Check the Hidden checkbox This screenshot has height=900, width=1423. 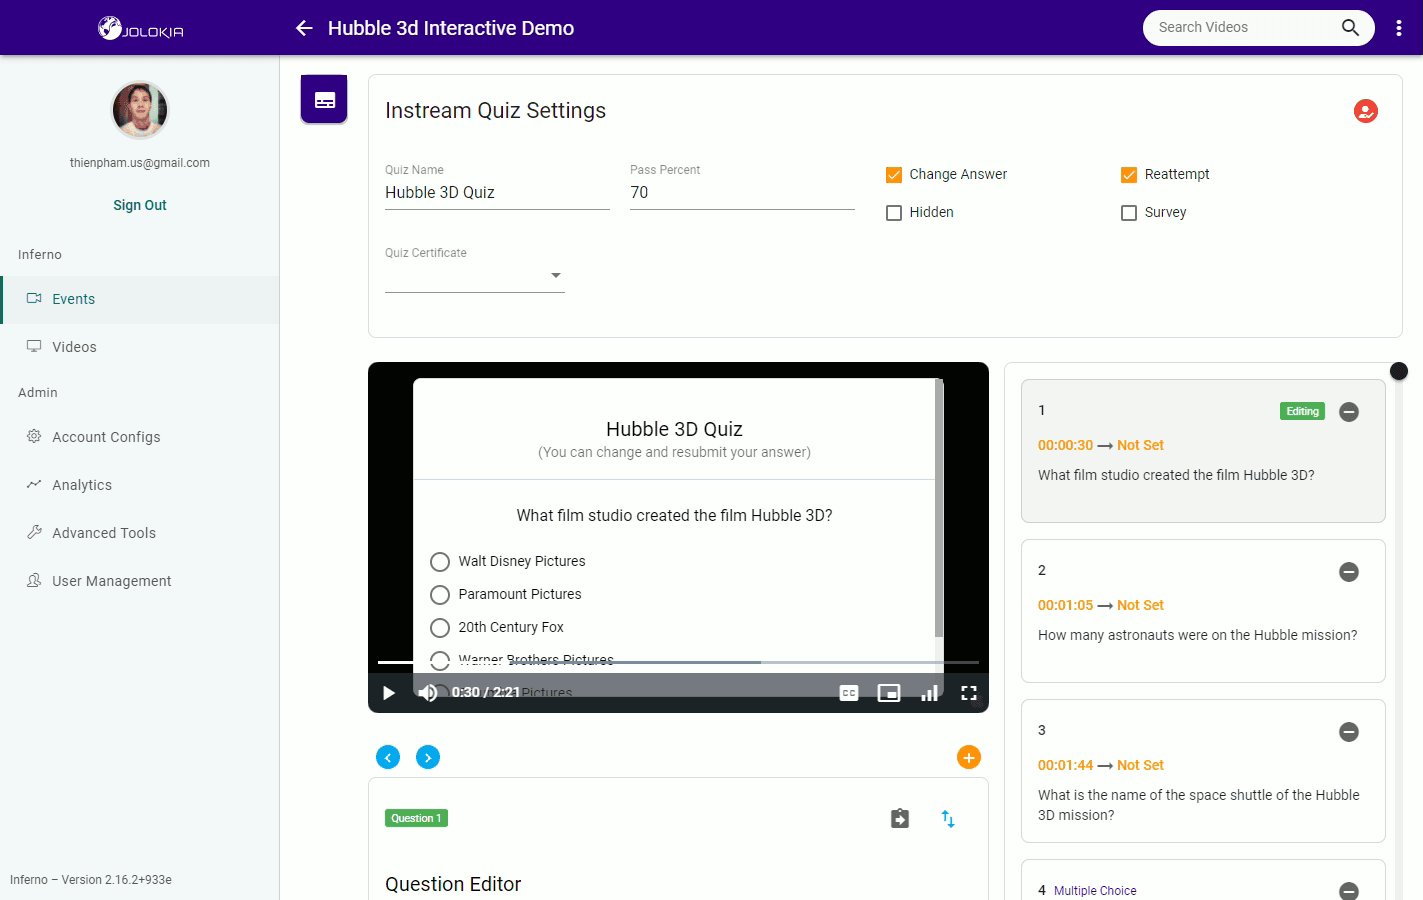894,213
